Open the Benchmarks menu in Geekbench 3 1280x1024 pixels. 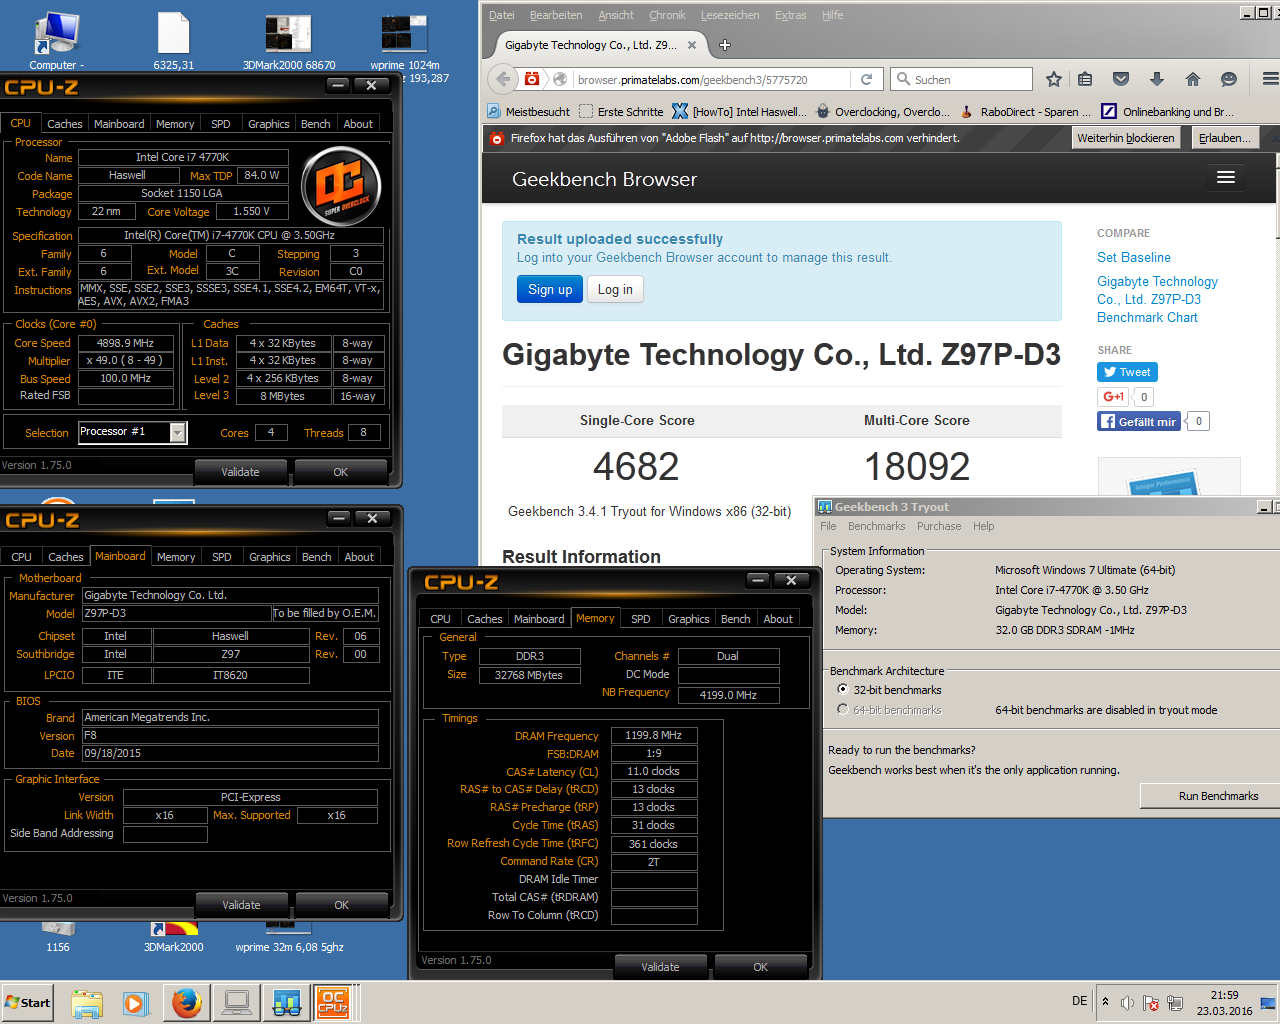click(x=876, y=526)
